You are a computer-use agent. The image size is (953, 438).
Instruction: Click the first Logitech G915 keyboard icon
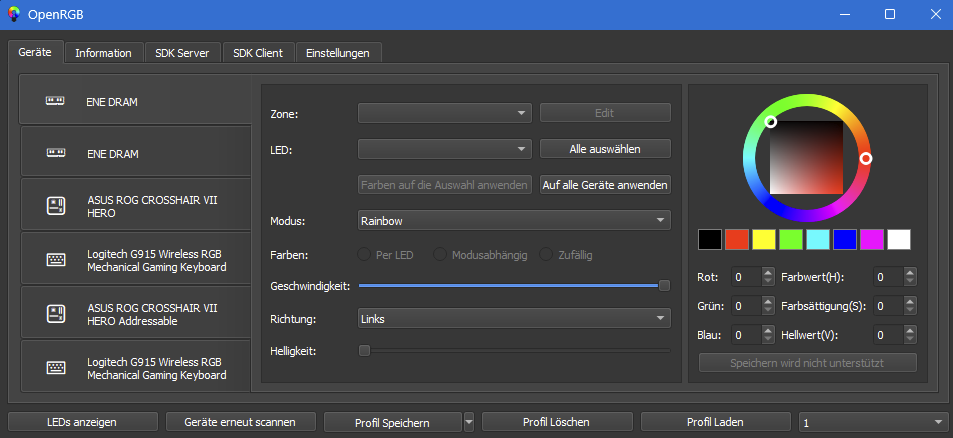[x=56, y=260]
